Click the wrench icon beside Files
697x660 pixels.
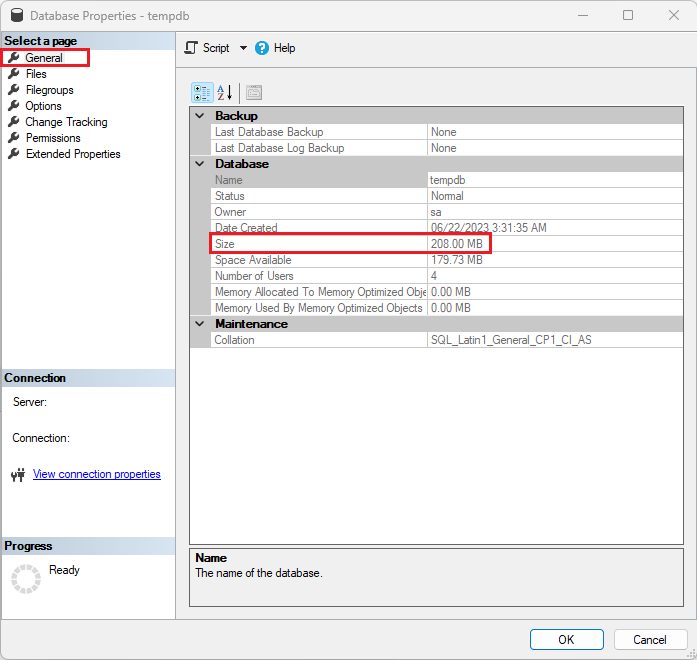[x=14, y=73]
